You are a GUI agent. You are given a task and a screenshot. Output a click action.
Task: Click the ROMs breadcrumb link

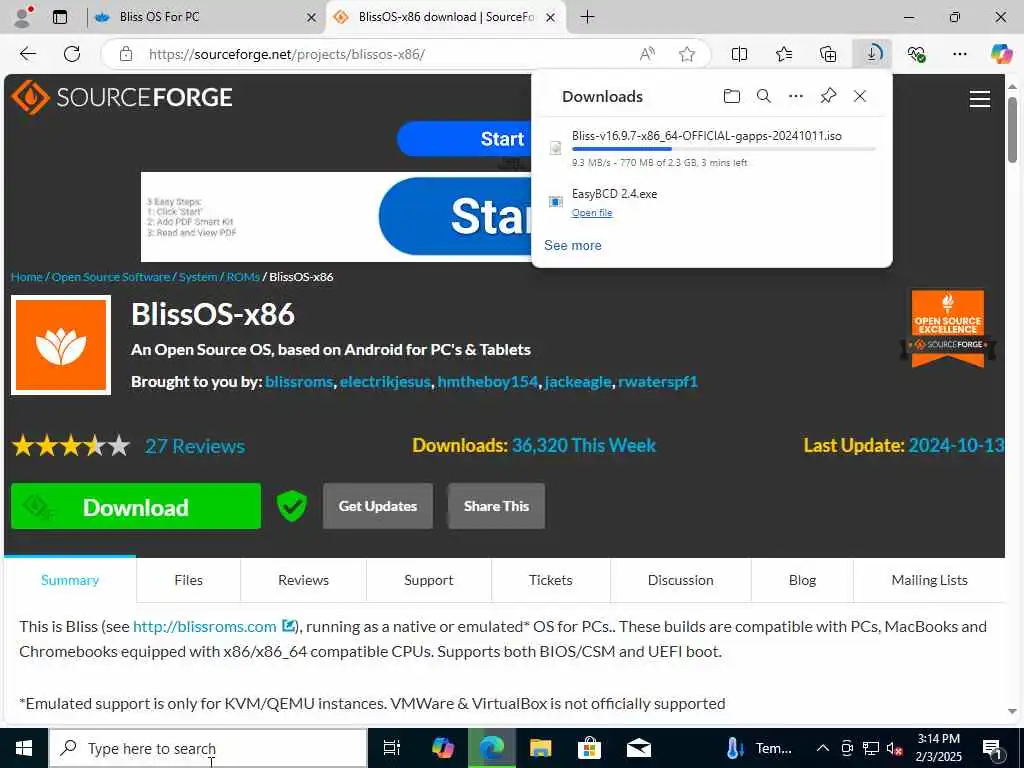pos(243,277)
